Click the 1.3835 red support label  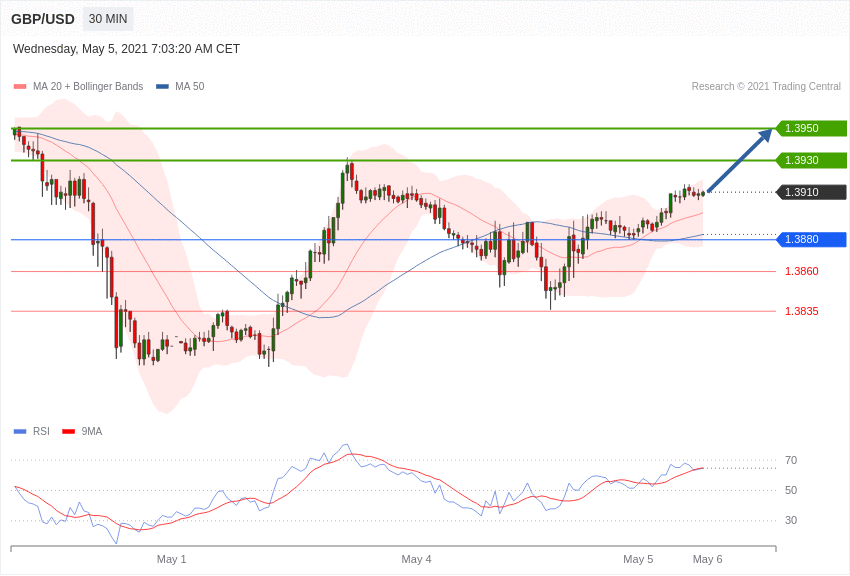[x=802, y=312]
